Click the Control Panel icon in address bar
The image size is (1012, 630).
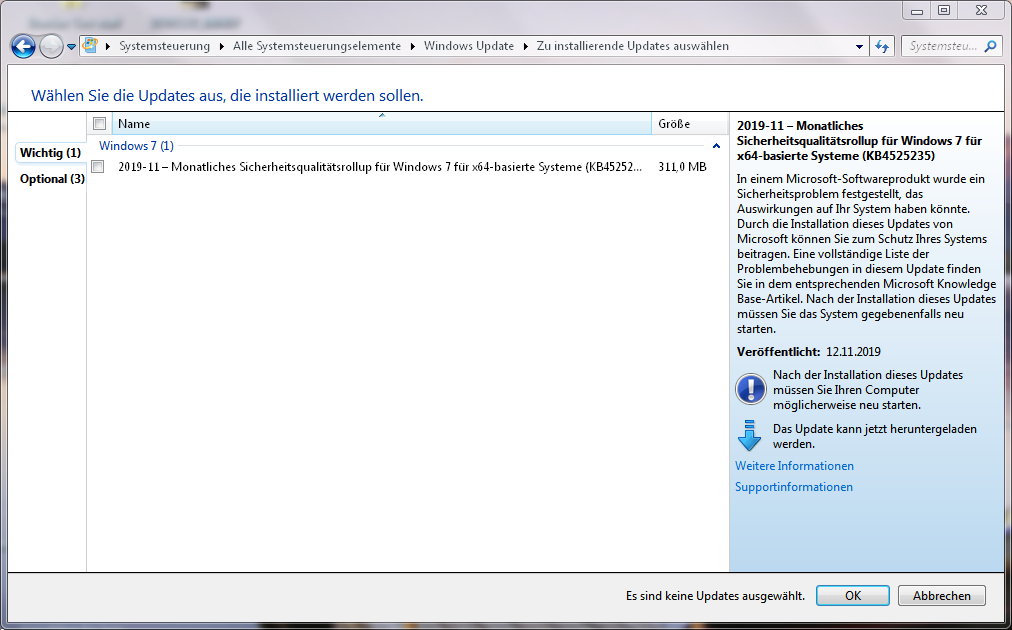click(90, 46)
